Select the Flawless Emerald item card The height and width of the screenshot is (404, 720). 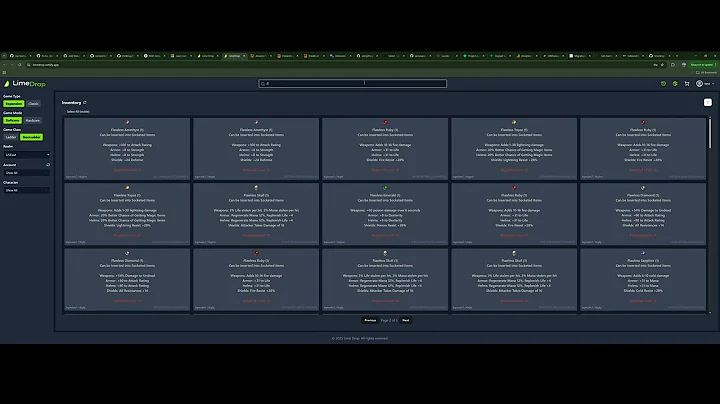[385, 214]
